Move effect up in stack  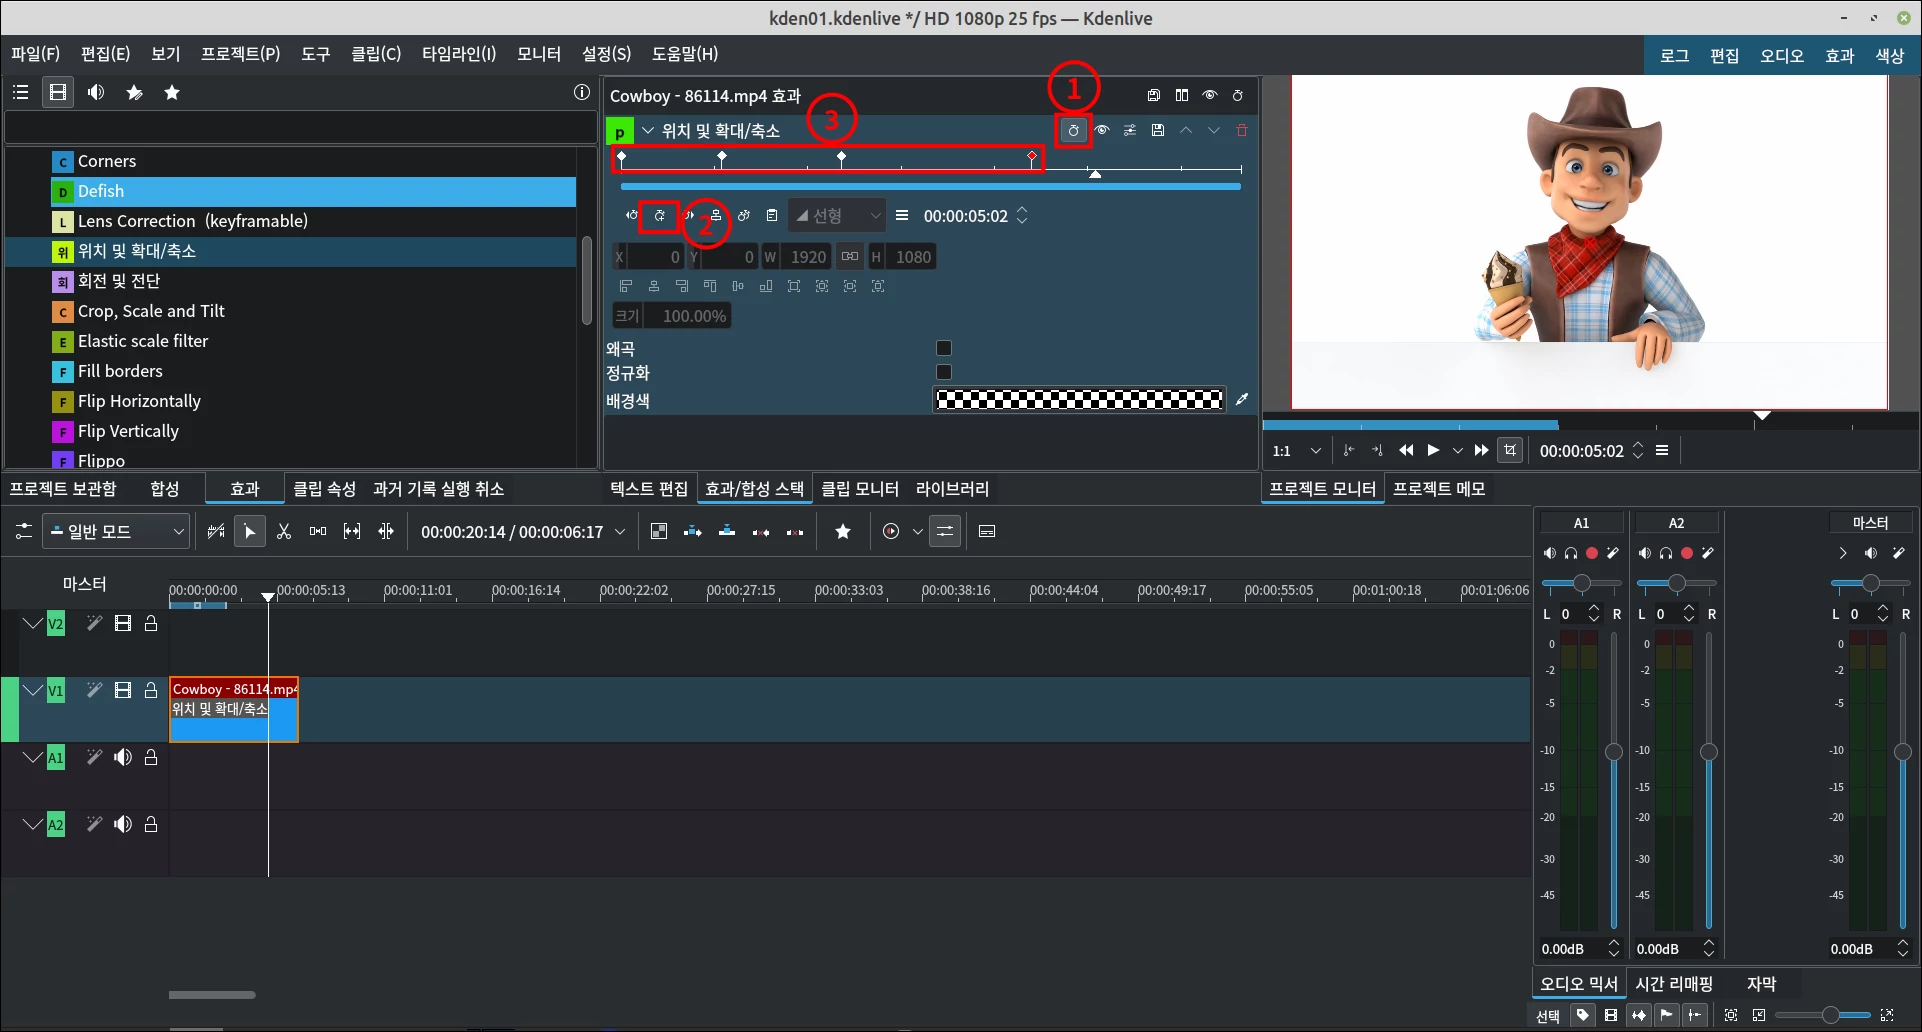coord(1186,131)
